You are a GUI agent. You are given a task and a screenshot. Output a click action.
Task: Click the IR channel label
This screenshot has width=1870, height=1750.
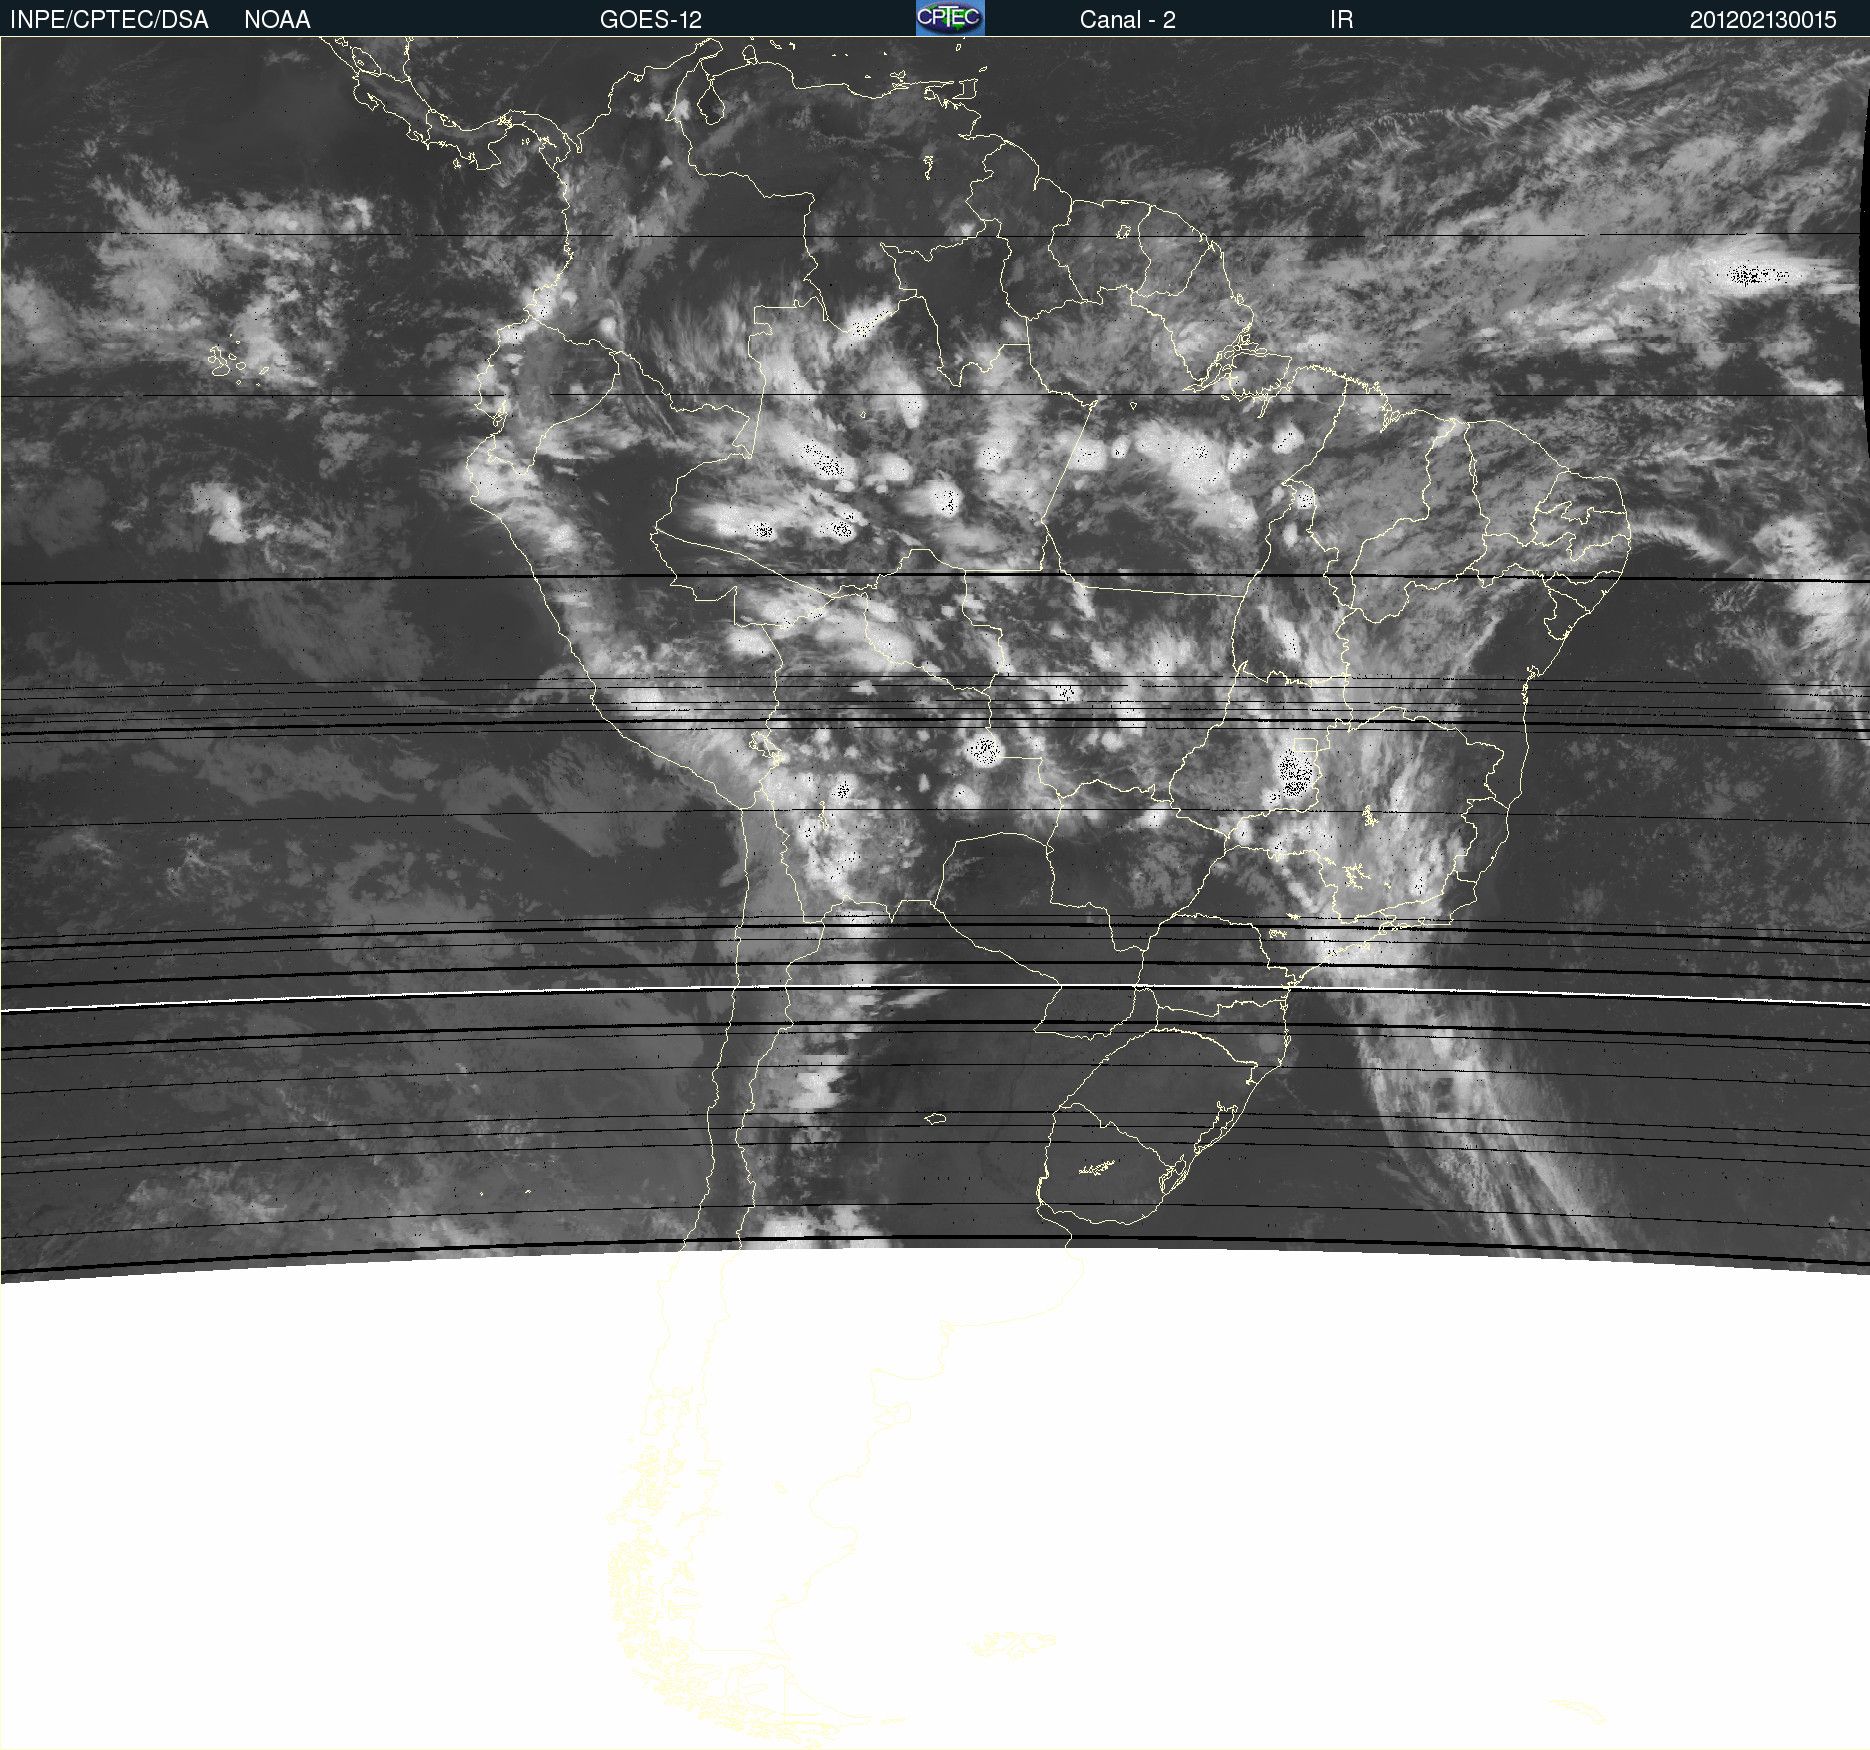(1341, 20)
